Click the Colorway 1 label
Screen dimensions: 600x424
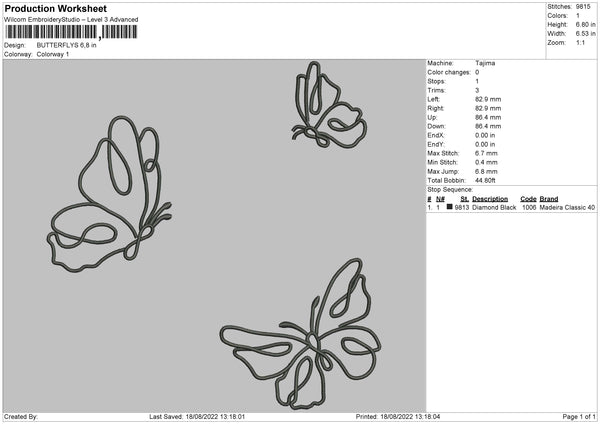pos(53,54)
